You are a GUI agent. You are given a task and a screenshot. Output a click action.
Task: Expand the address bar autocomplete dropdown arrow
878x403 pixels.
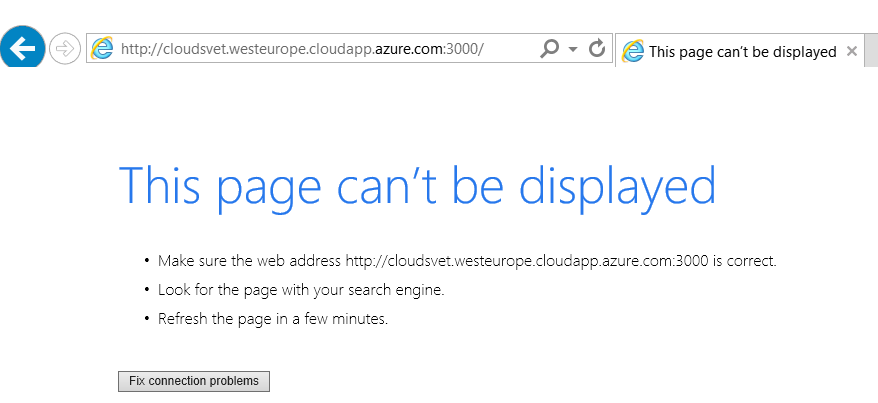coord(572,49)
